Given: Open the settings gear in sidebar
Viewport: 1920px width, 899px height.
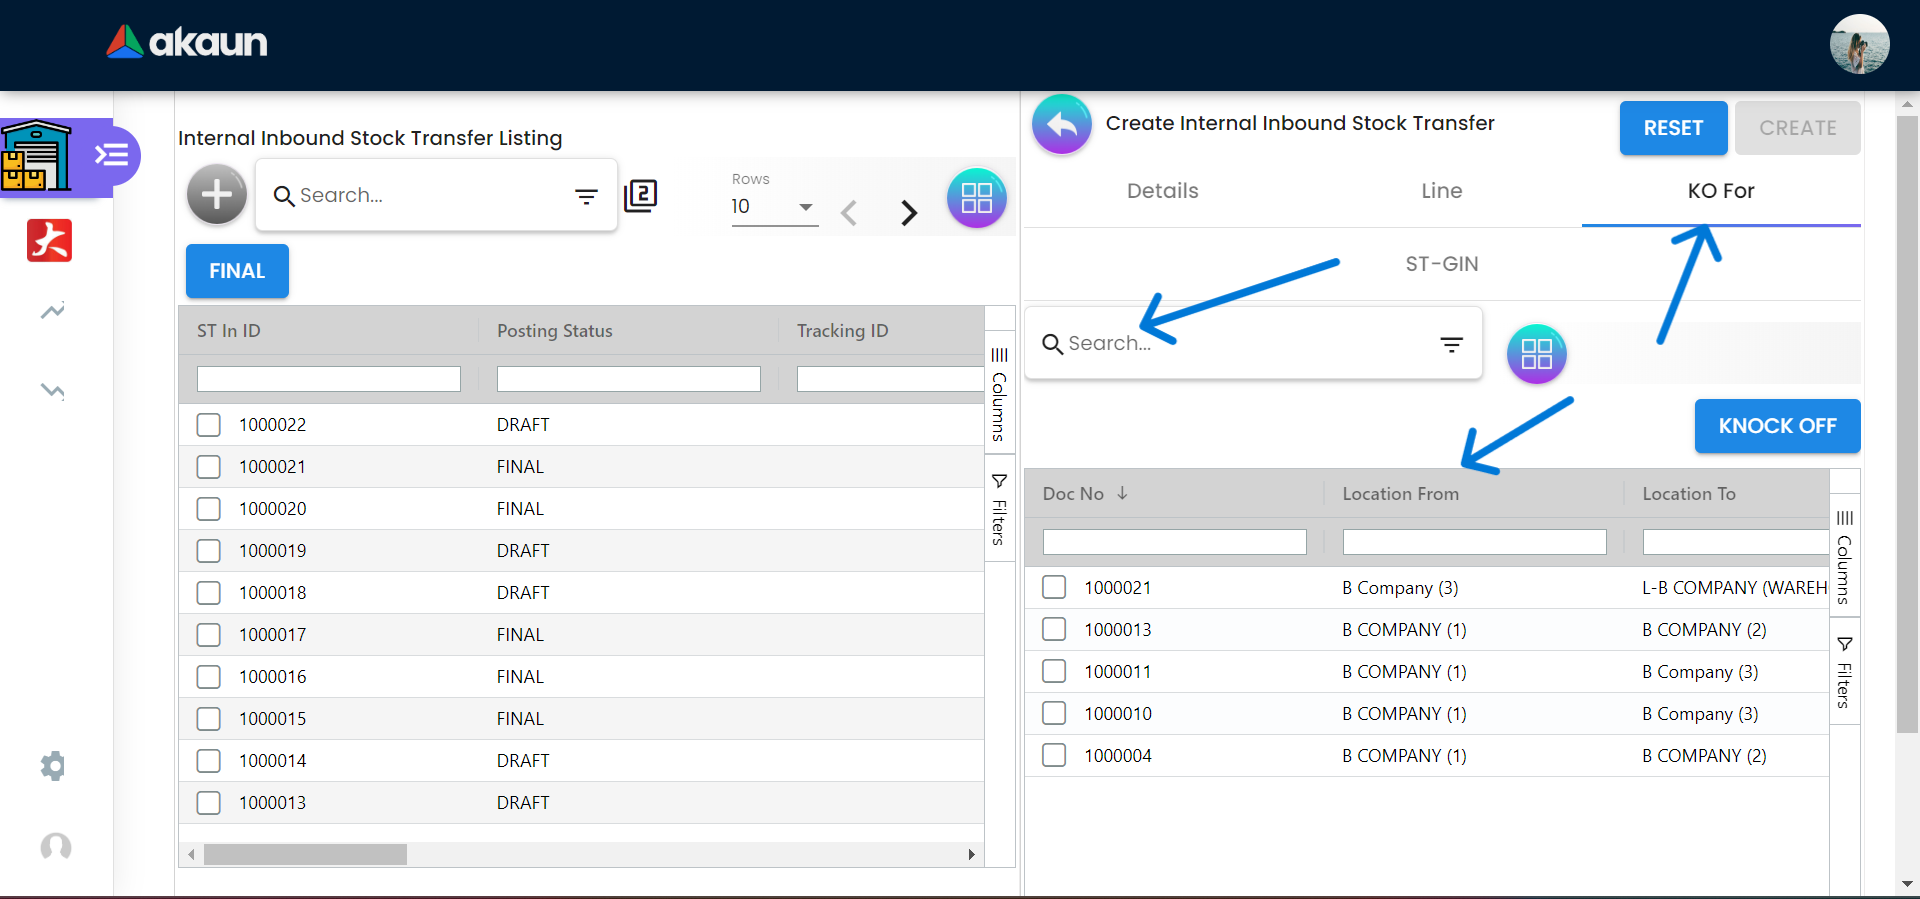Looking at the screenshot, I should pos(53,766).
